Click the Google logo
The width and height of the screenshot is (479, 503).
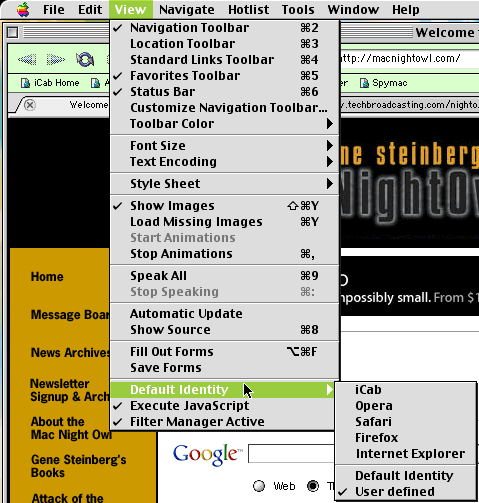click(x=207, y=454)
